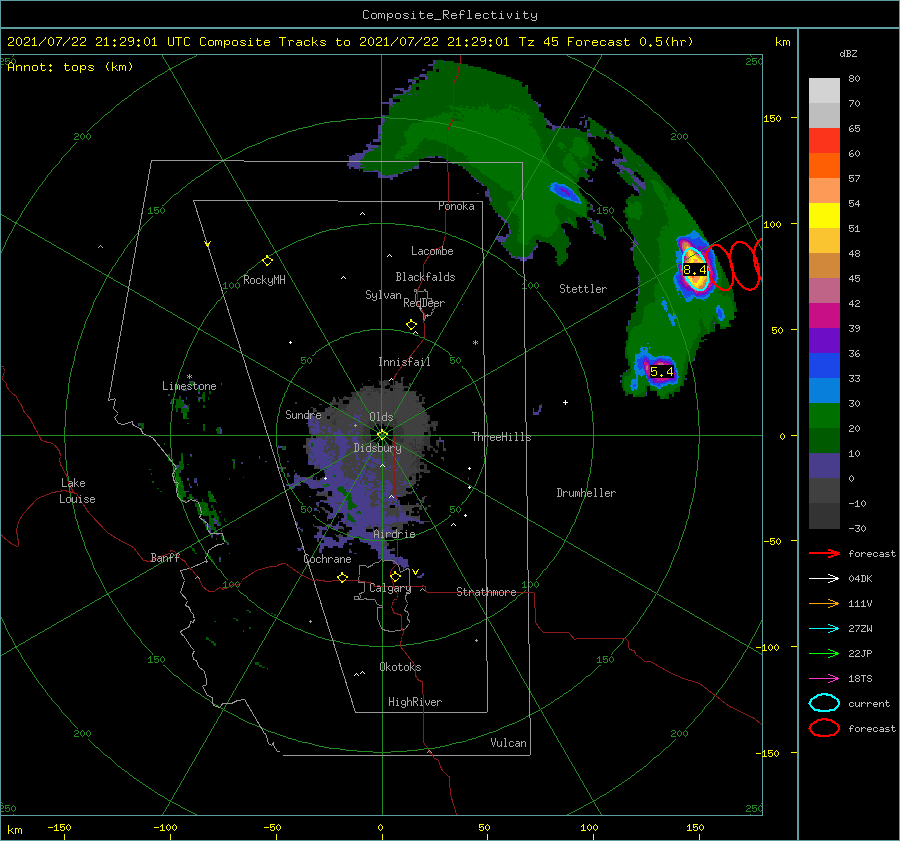Viewport: 900px width, 841px height.
Task: Click the dBZ legend heading
Action: pyautogui.click(x=848, y=54)
